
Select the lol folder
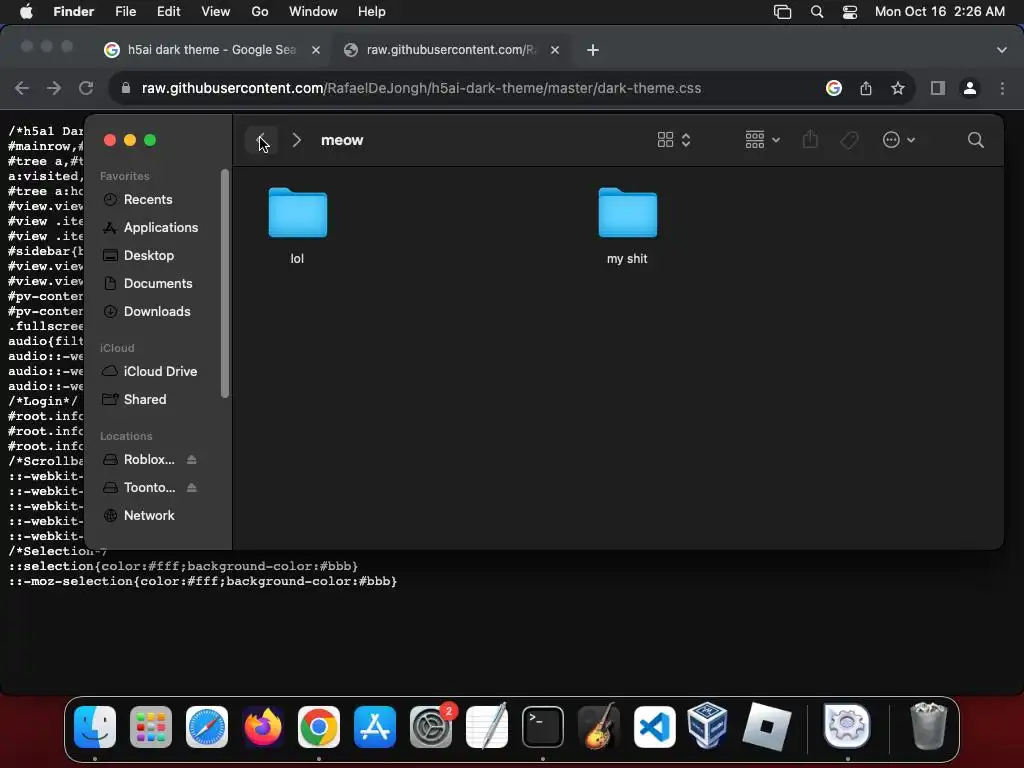[x=297, y=226]
